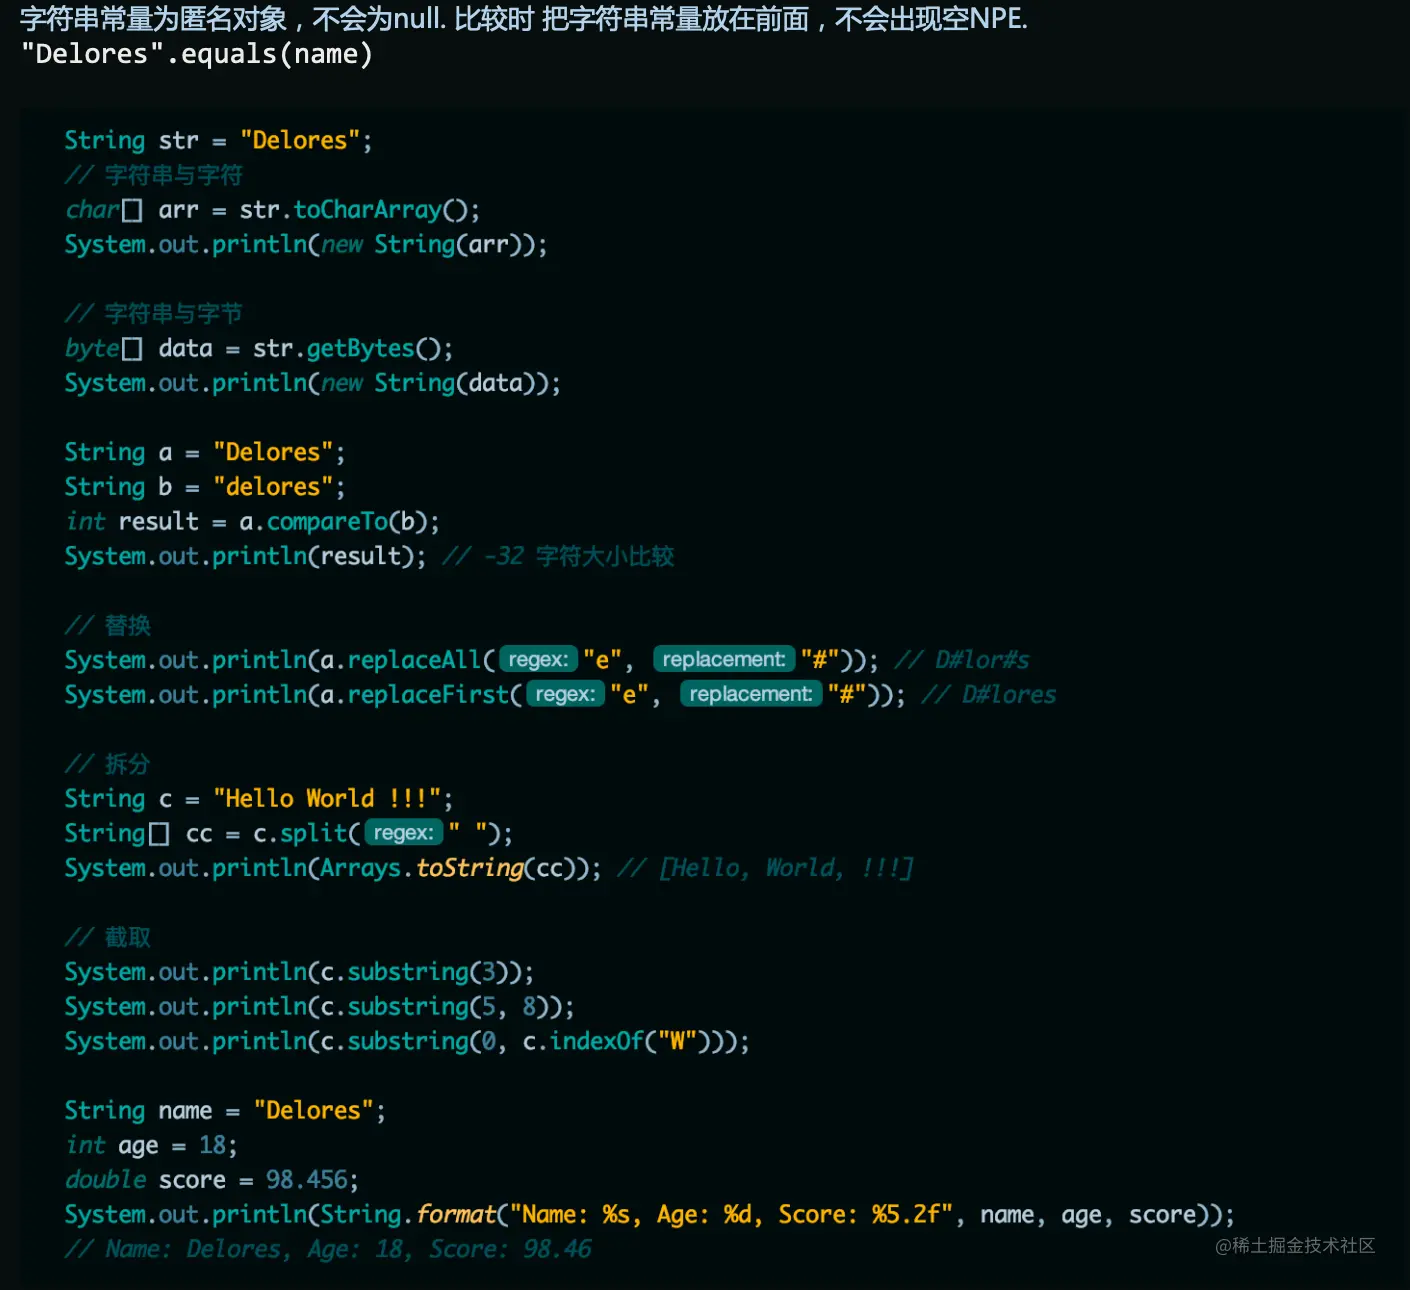Click the line char[] arr = str.toCharArray();
This screenshot has width=1410, height=1290.
pos(272,210)
